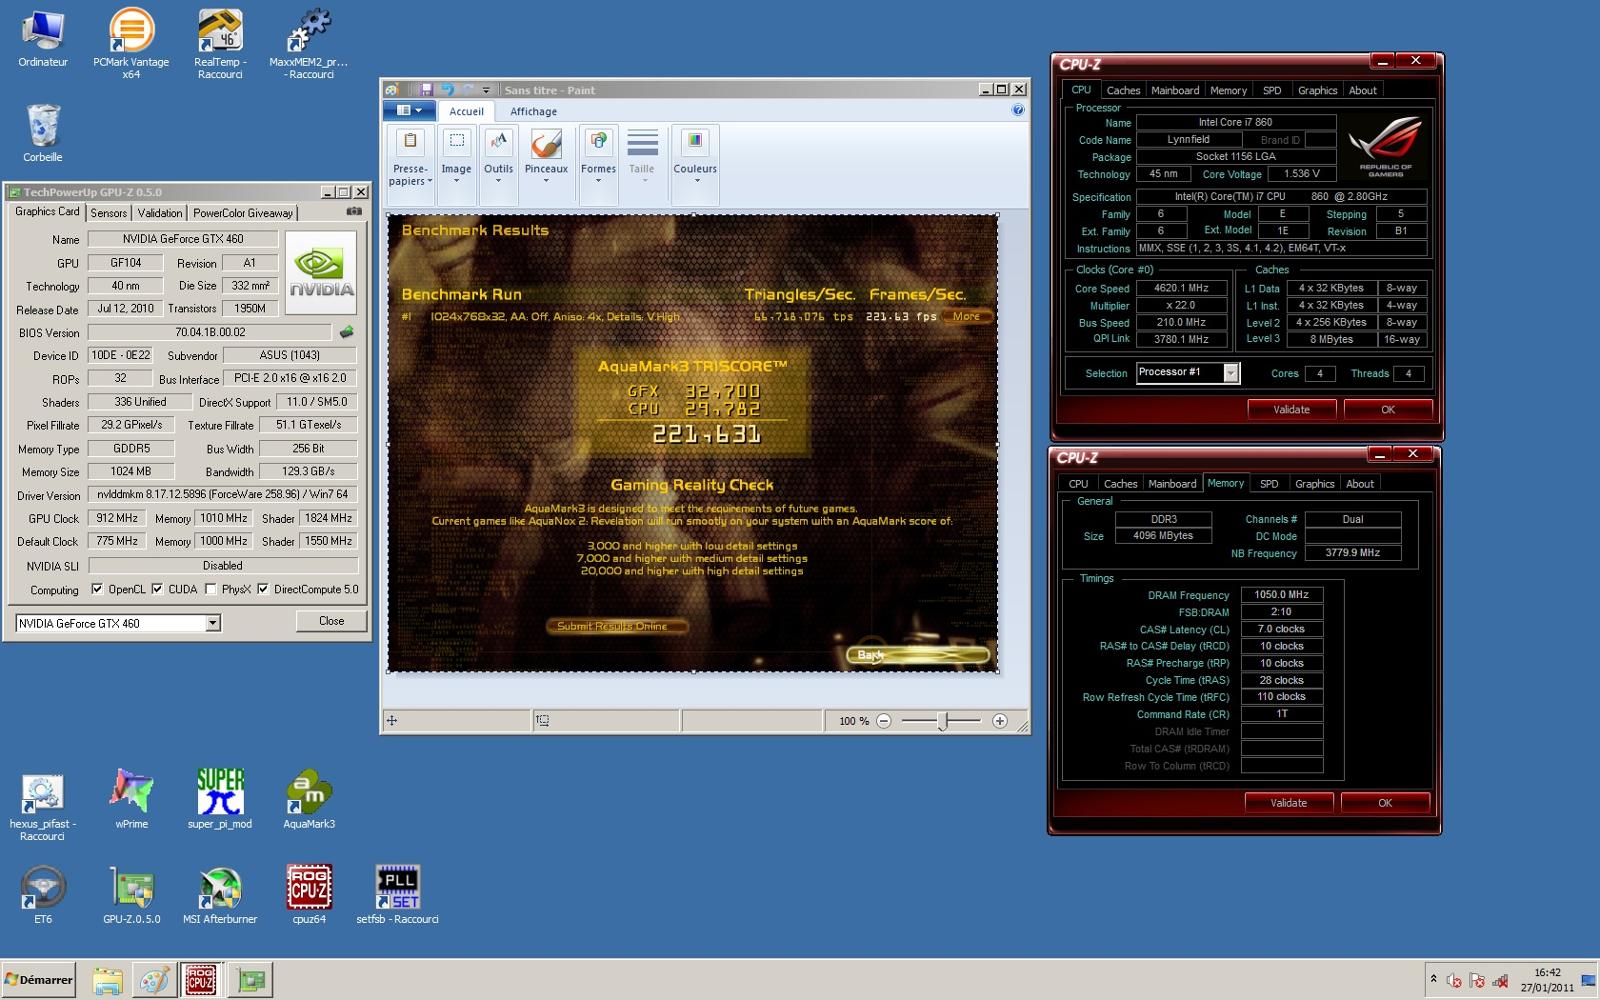The image size is (1600, 1000).
Task: Open the PowerColor Giveaway tab
Action: point(243,213)
